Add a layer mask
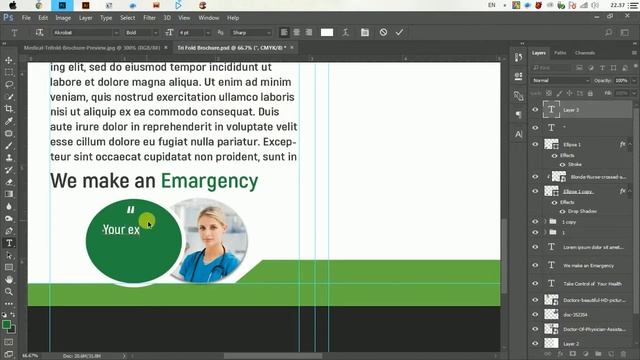Screen dimensions: 640x360 (573, 354)
